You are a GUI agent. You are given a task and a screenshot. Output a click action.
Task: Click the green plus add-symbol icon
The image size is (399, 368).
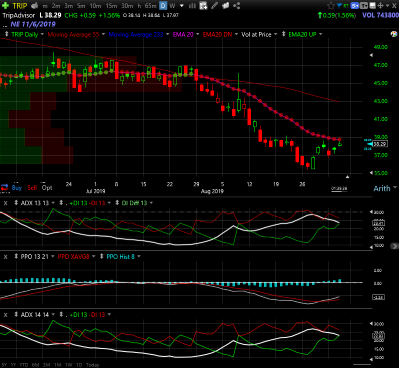pos(5,6)
